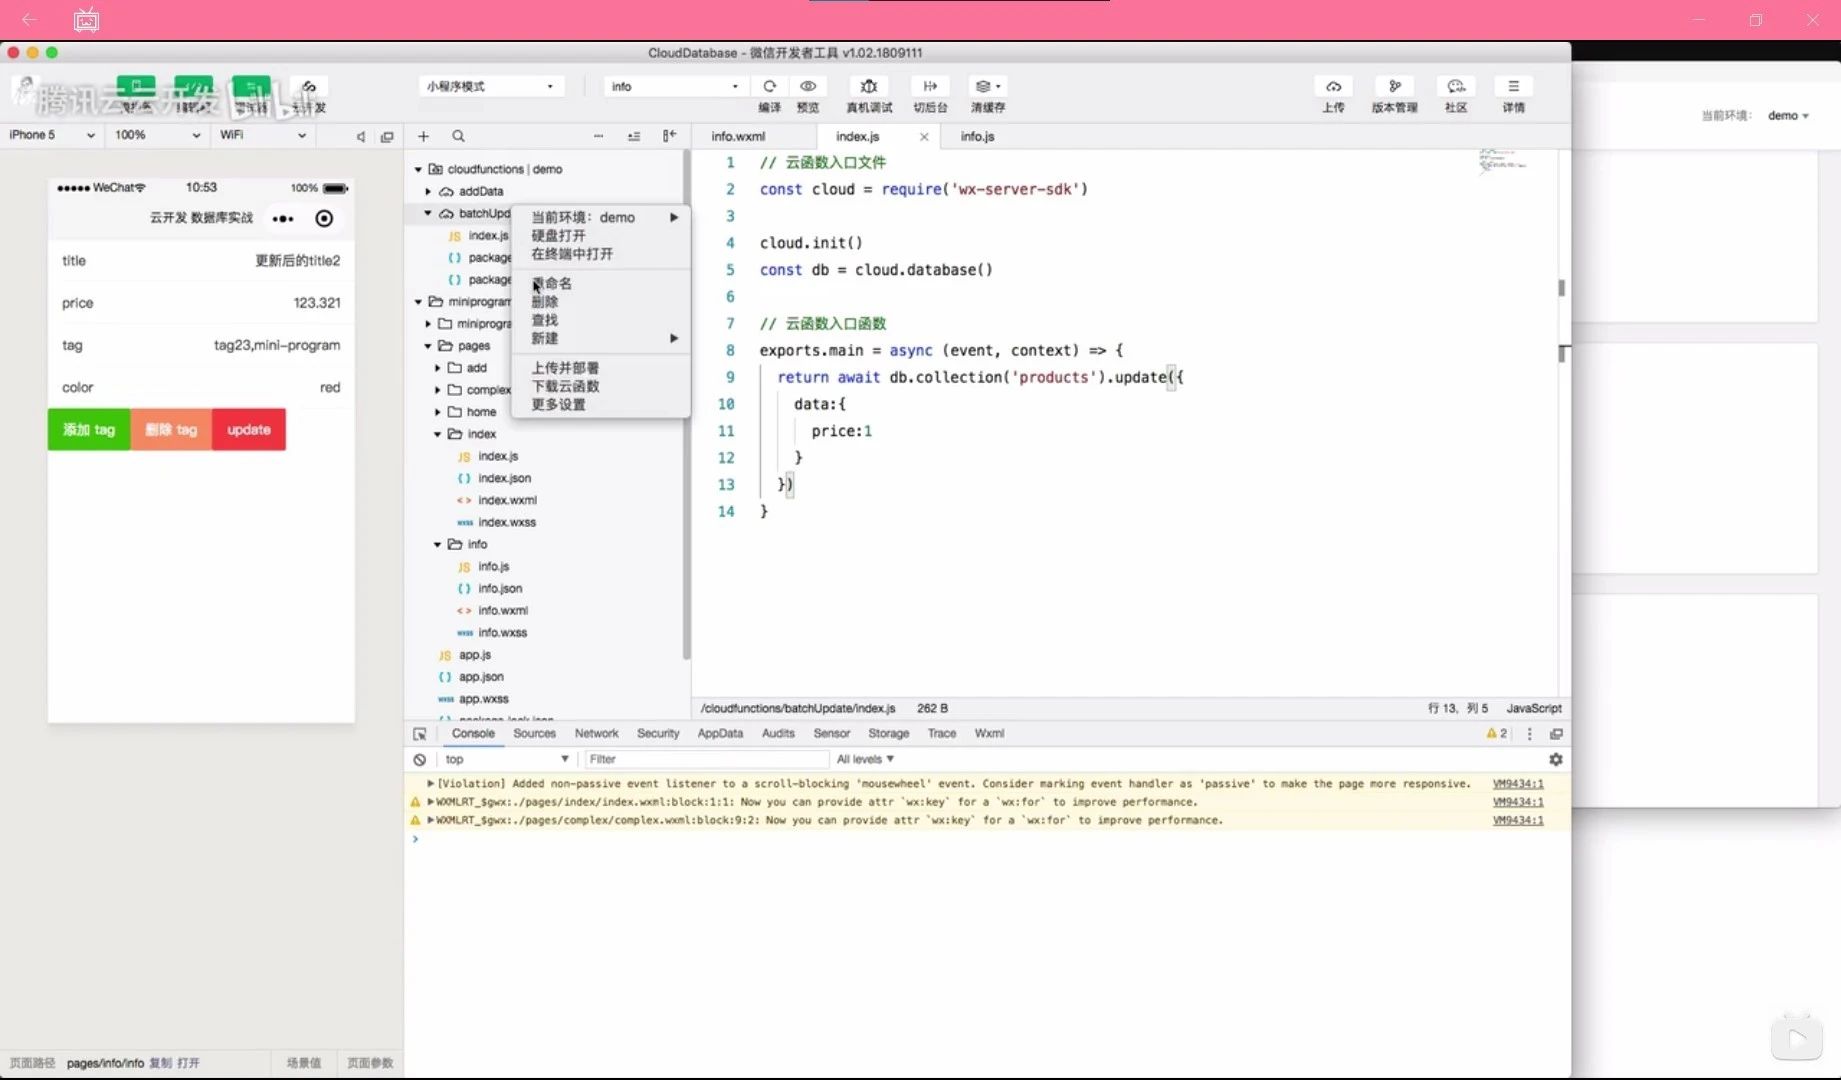Open the console top context dropdown

[506, 759]
